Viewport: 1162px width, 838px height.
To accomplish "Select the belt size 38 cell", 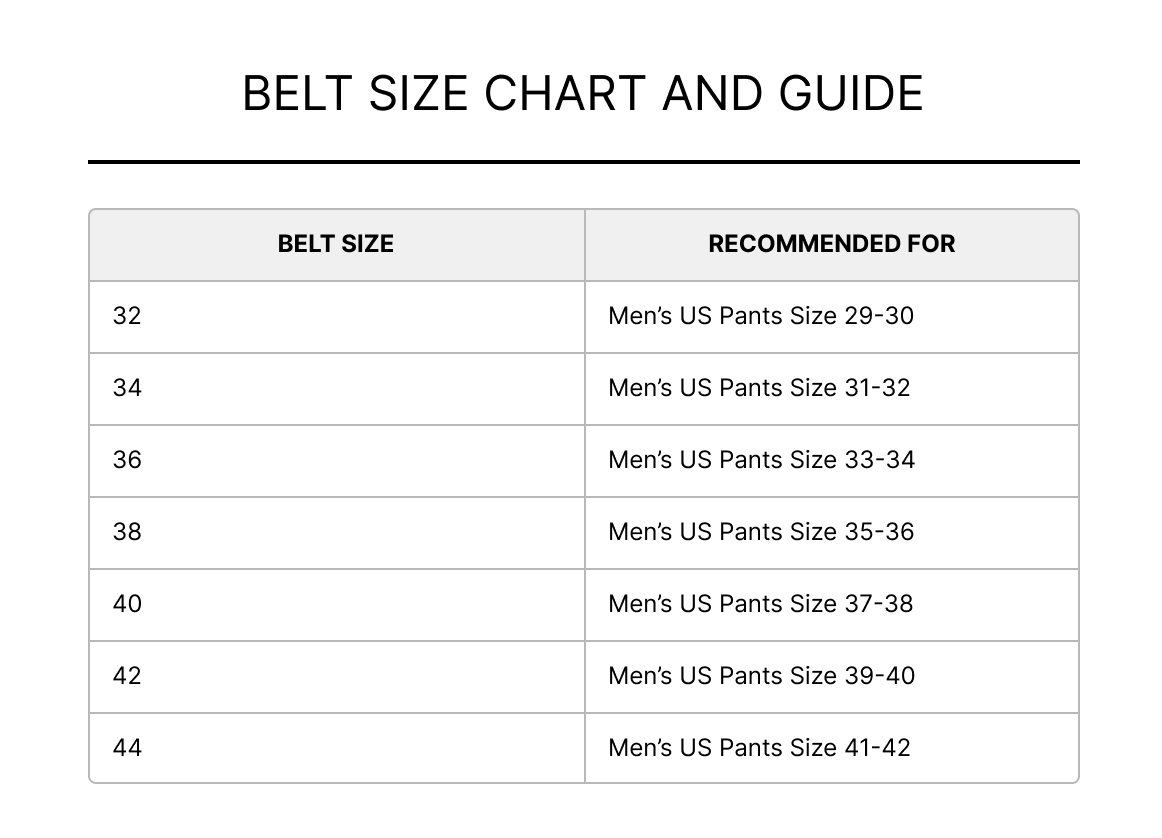I will (x=127, y=532).
